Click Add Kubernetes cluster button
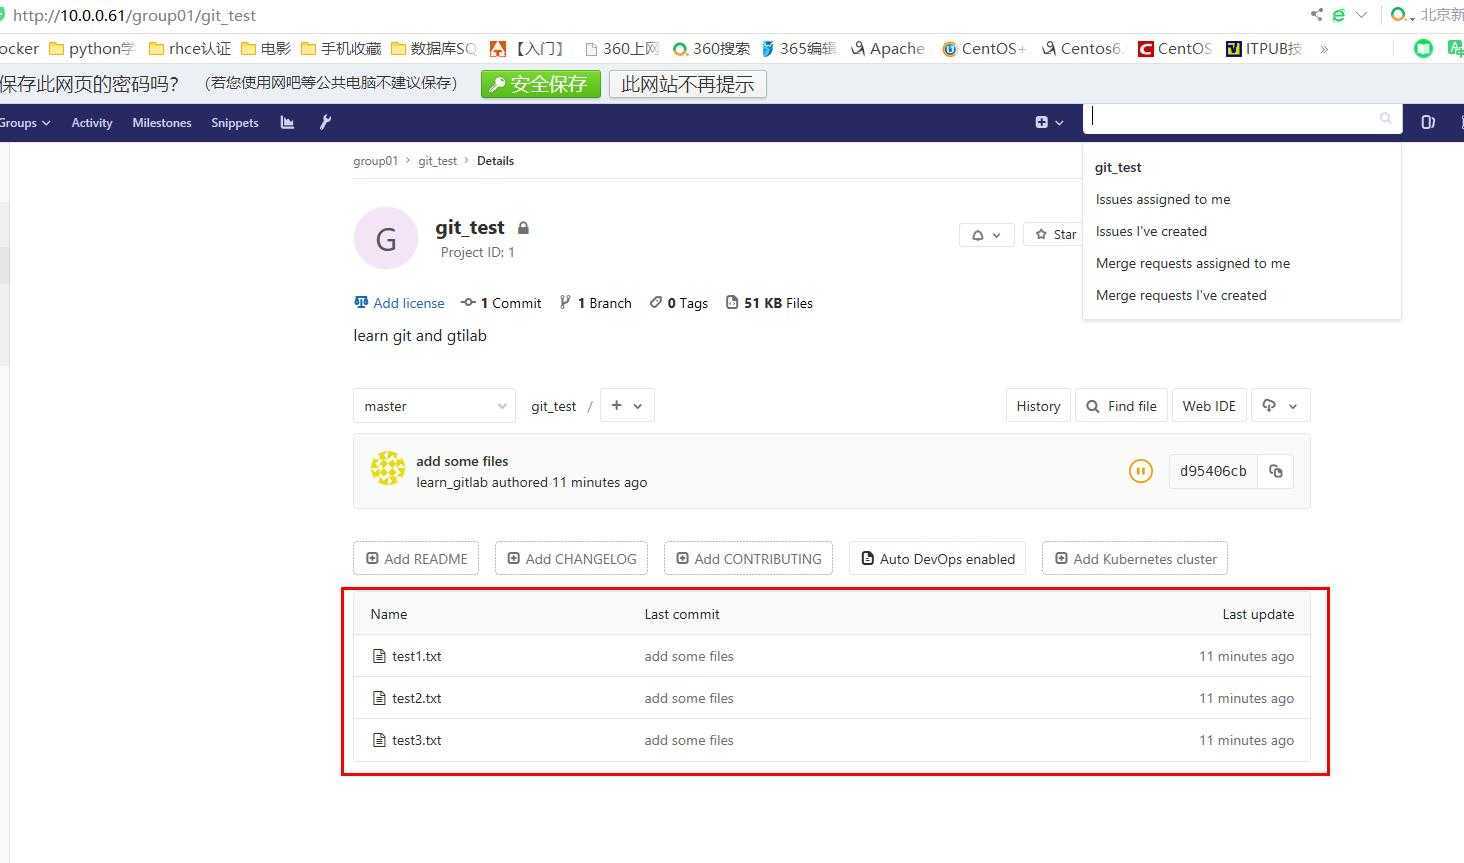This screenshot has width=1464, height=863. 1135,558
